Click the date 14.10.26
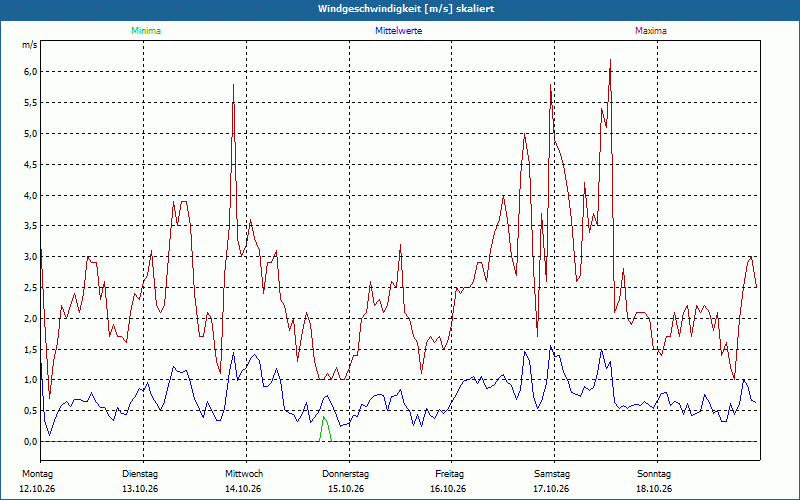Screen dimensions: 800x500 243,489
